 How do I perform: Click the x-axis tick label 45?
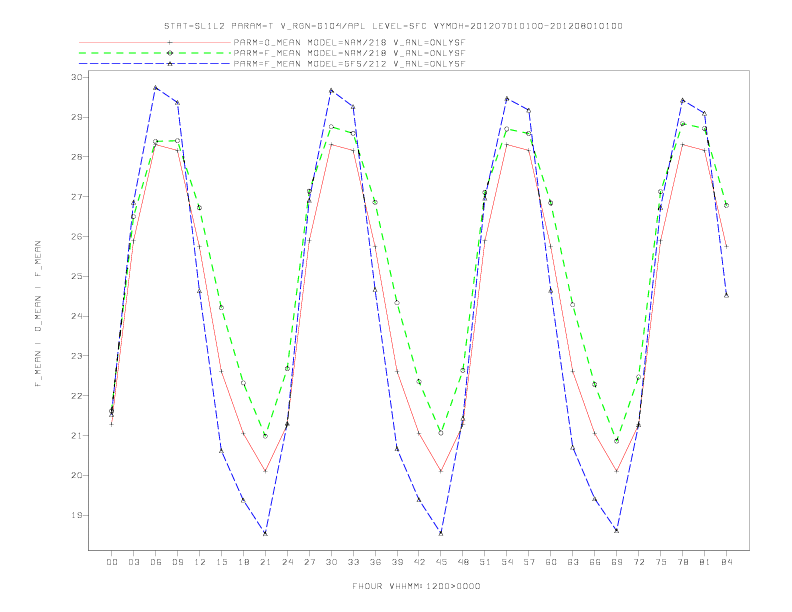click(x=441, y=562)
